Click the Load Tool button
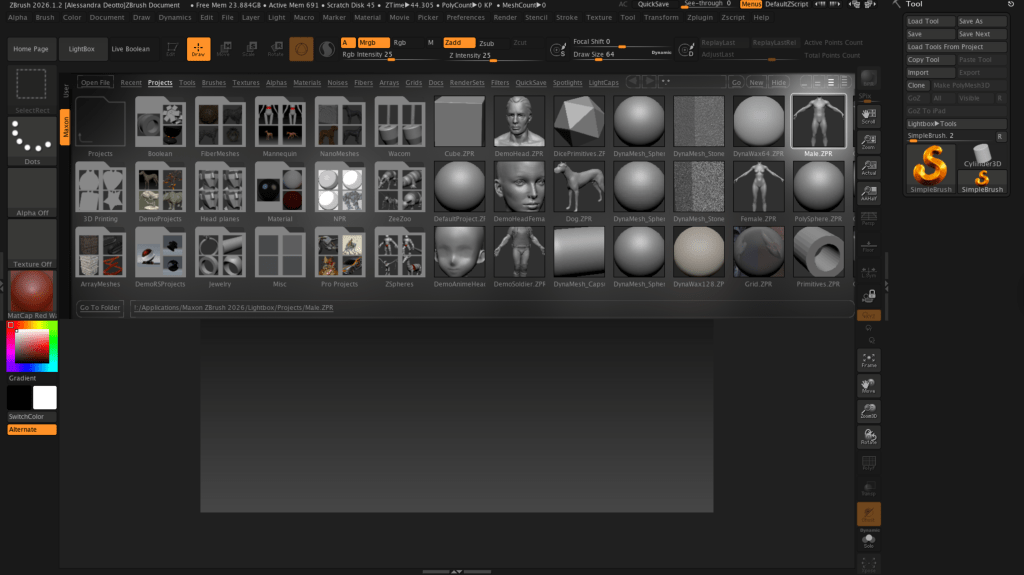 pos(930,21)
